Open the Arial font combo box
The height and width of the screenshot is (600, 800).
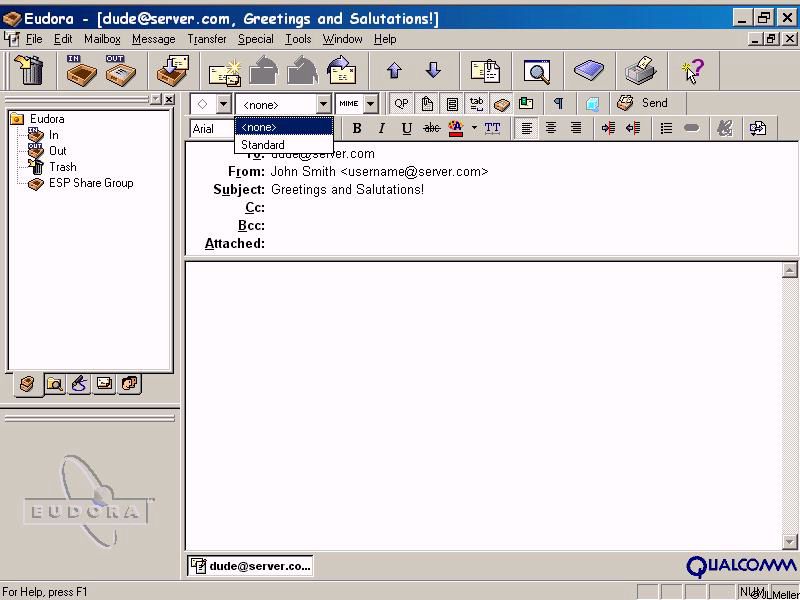[x=212, y=129]
